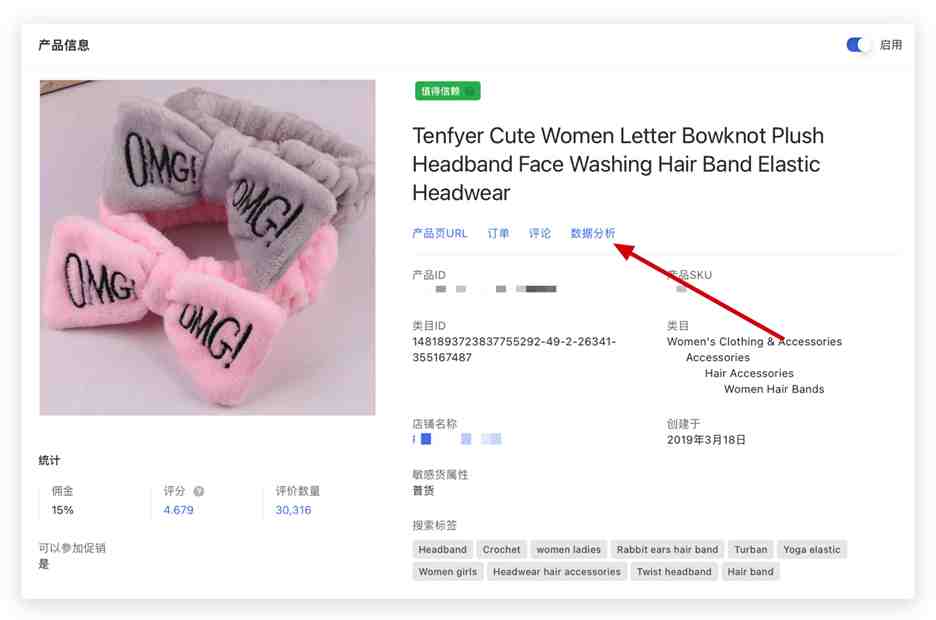Open the 数据分析 analytics link
The width and height of the screenshot is (936, 620).
[593, 233]
